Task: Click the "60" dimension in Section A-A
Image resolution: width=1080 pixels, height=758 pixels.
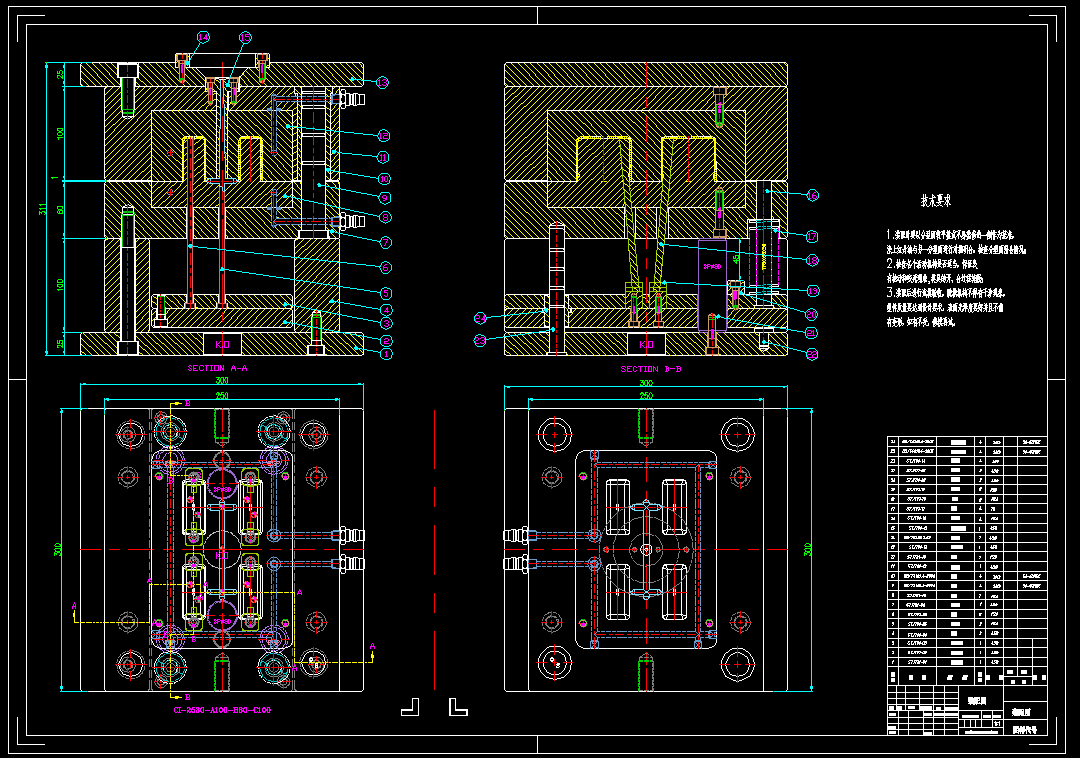Action: pyautogui.click(x=60, y=209)
